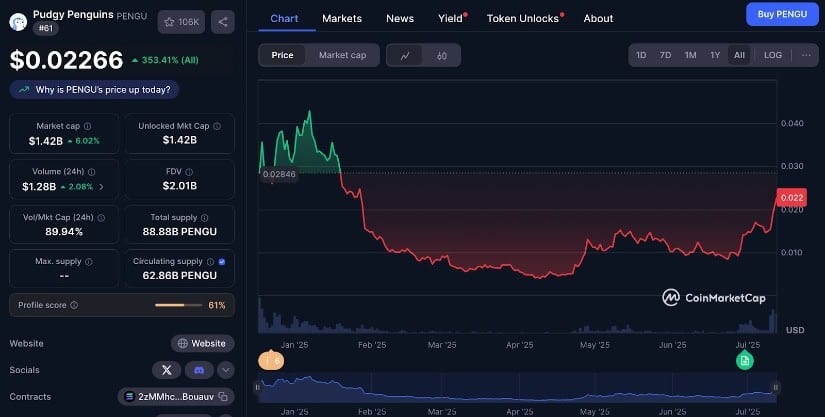Screen dimensions: 825x417
Task: Open the News tab
Action: 400,18
